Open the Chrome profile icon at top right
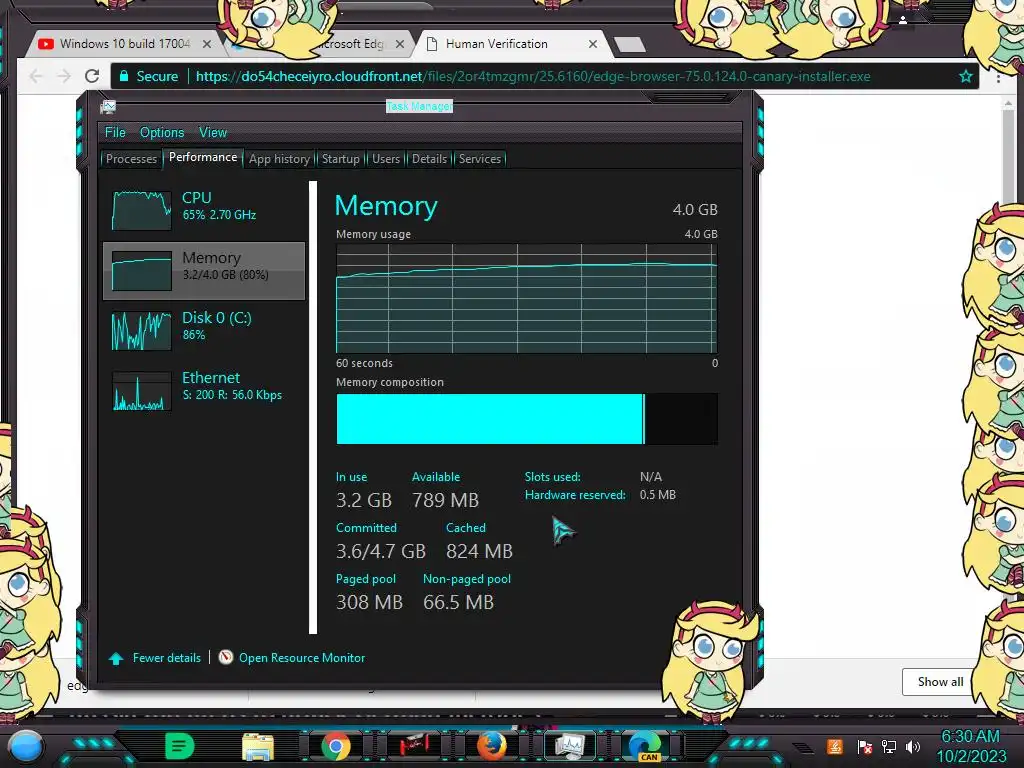Image resolution: width=1024 pixels, height=768 pixels. pos(903,20)
